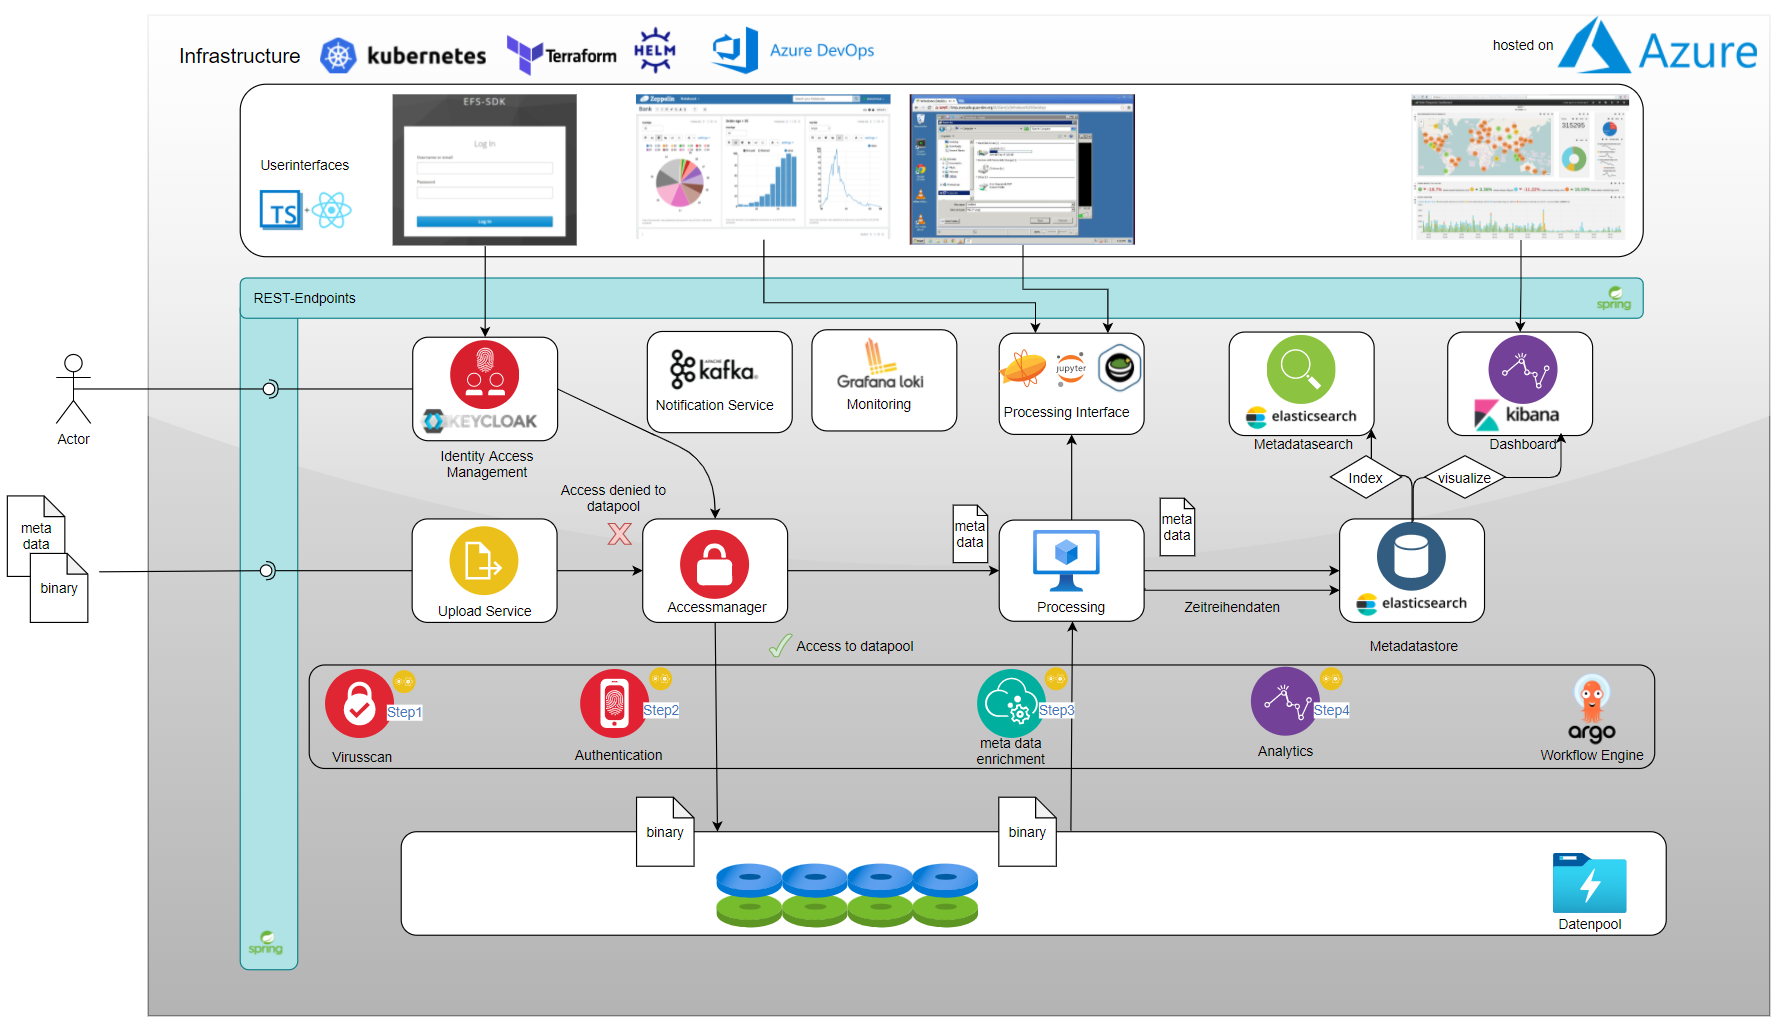Click the binary document beside the Actor
The width and height of the screenshot is (1788, 1028).
click(x=59, y=588)
